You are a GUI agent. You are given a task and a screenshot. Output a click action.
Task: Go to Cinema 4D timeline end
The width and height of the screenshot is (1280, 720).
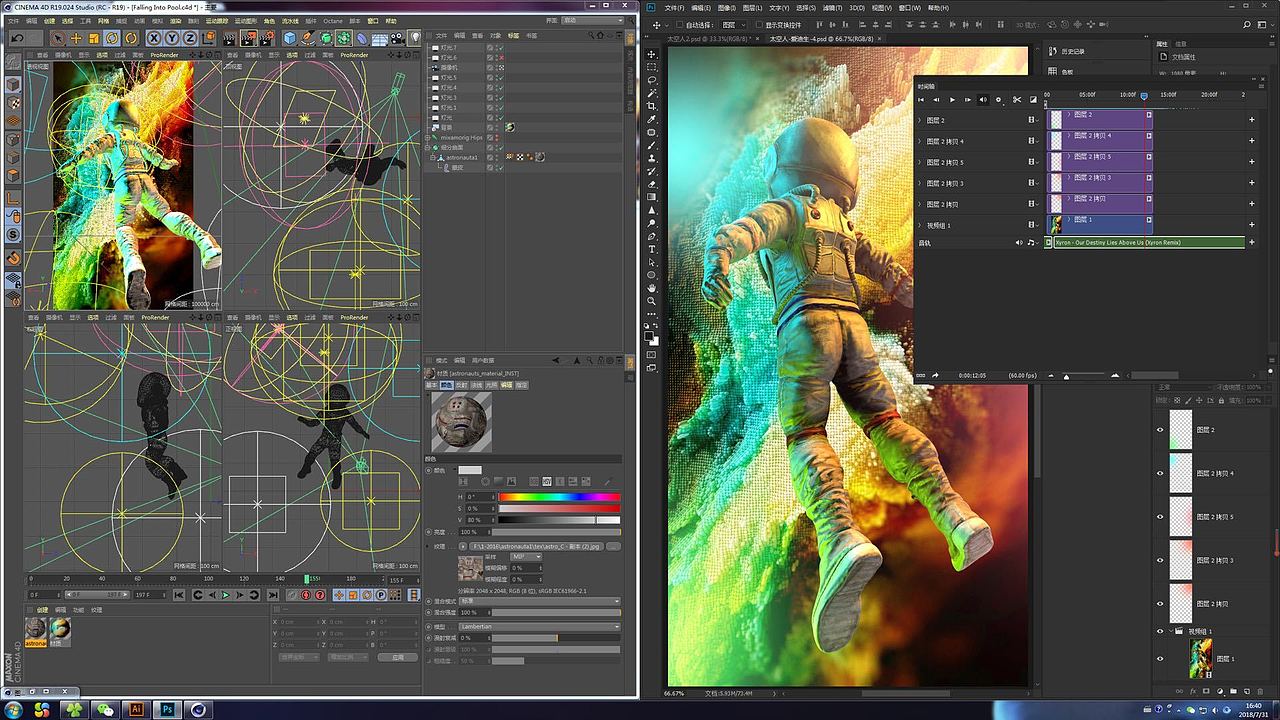point(272,595)
